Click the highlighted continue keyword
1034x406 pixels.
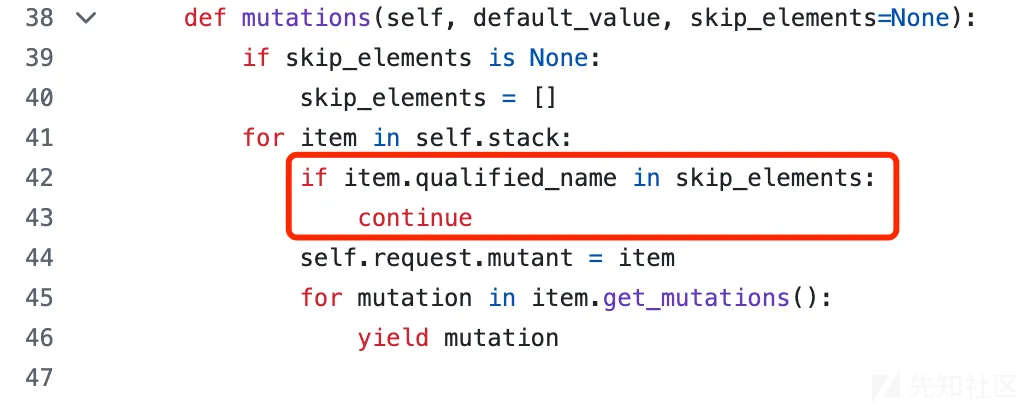point(415,218)
